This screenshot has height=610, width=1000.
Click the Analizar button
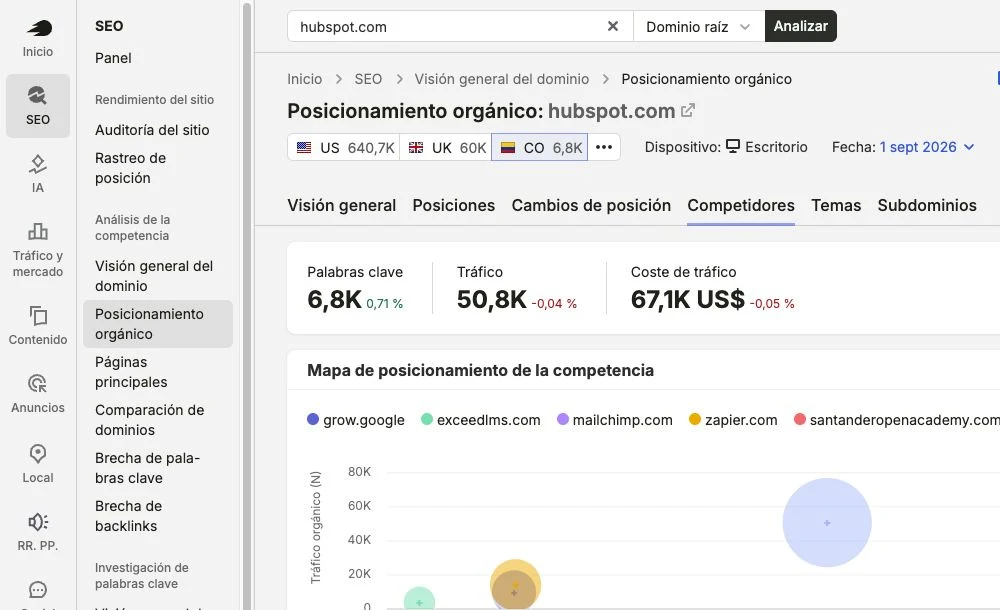point(800,26)
